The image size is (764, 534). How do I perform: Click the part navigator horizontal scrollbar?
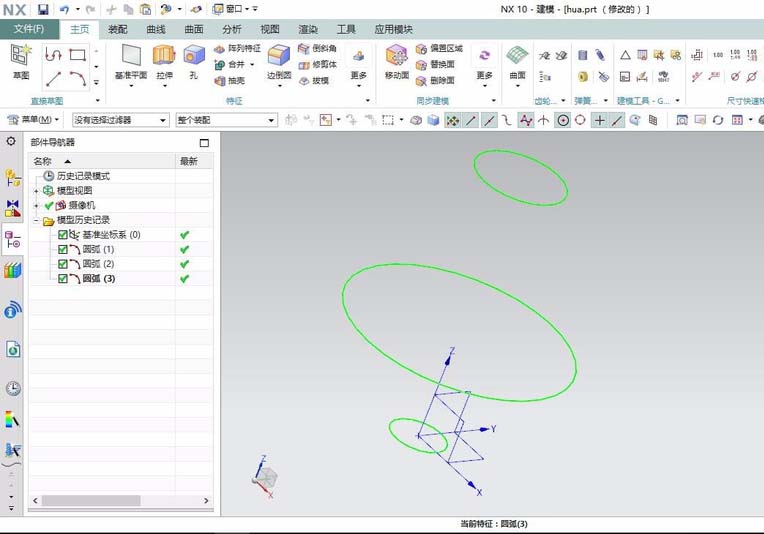coord(120,500)
